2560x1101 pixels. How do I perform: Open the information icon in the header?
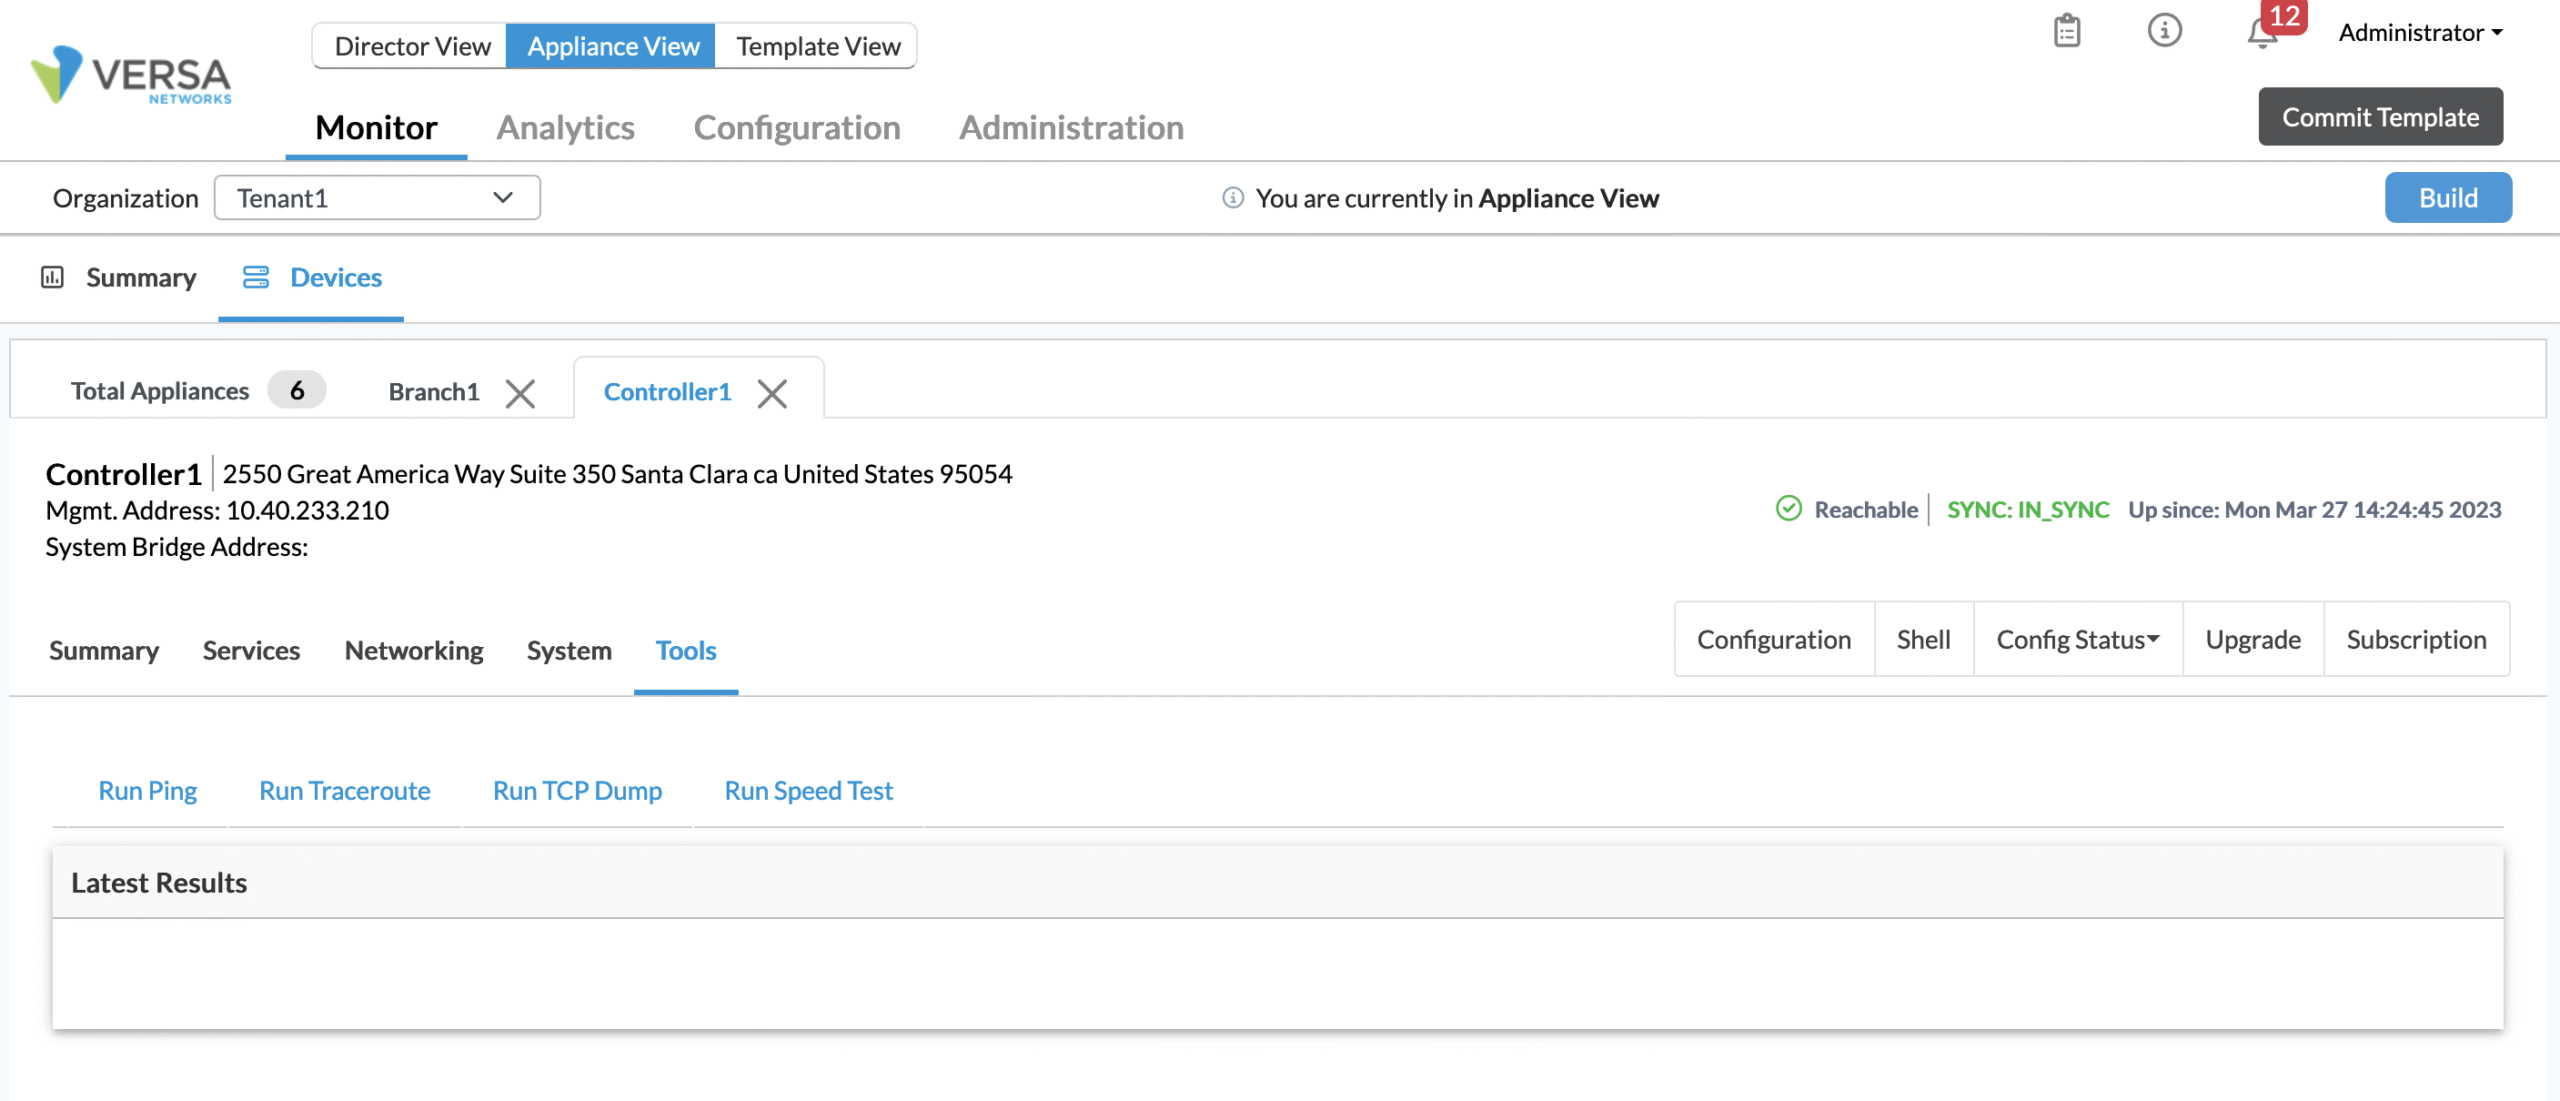[2164, 31]
